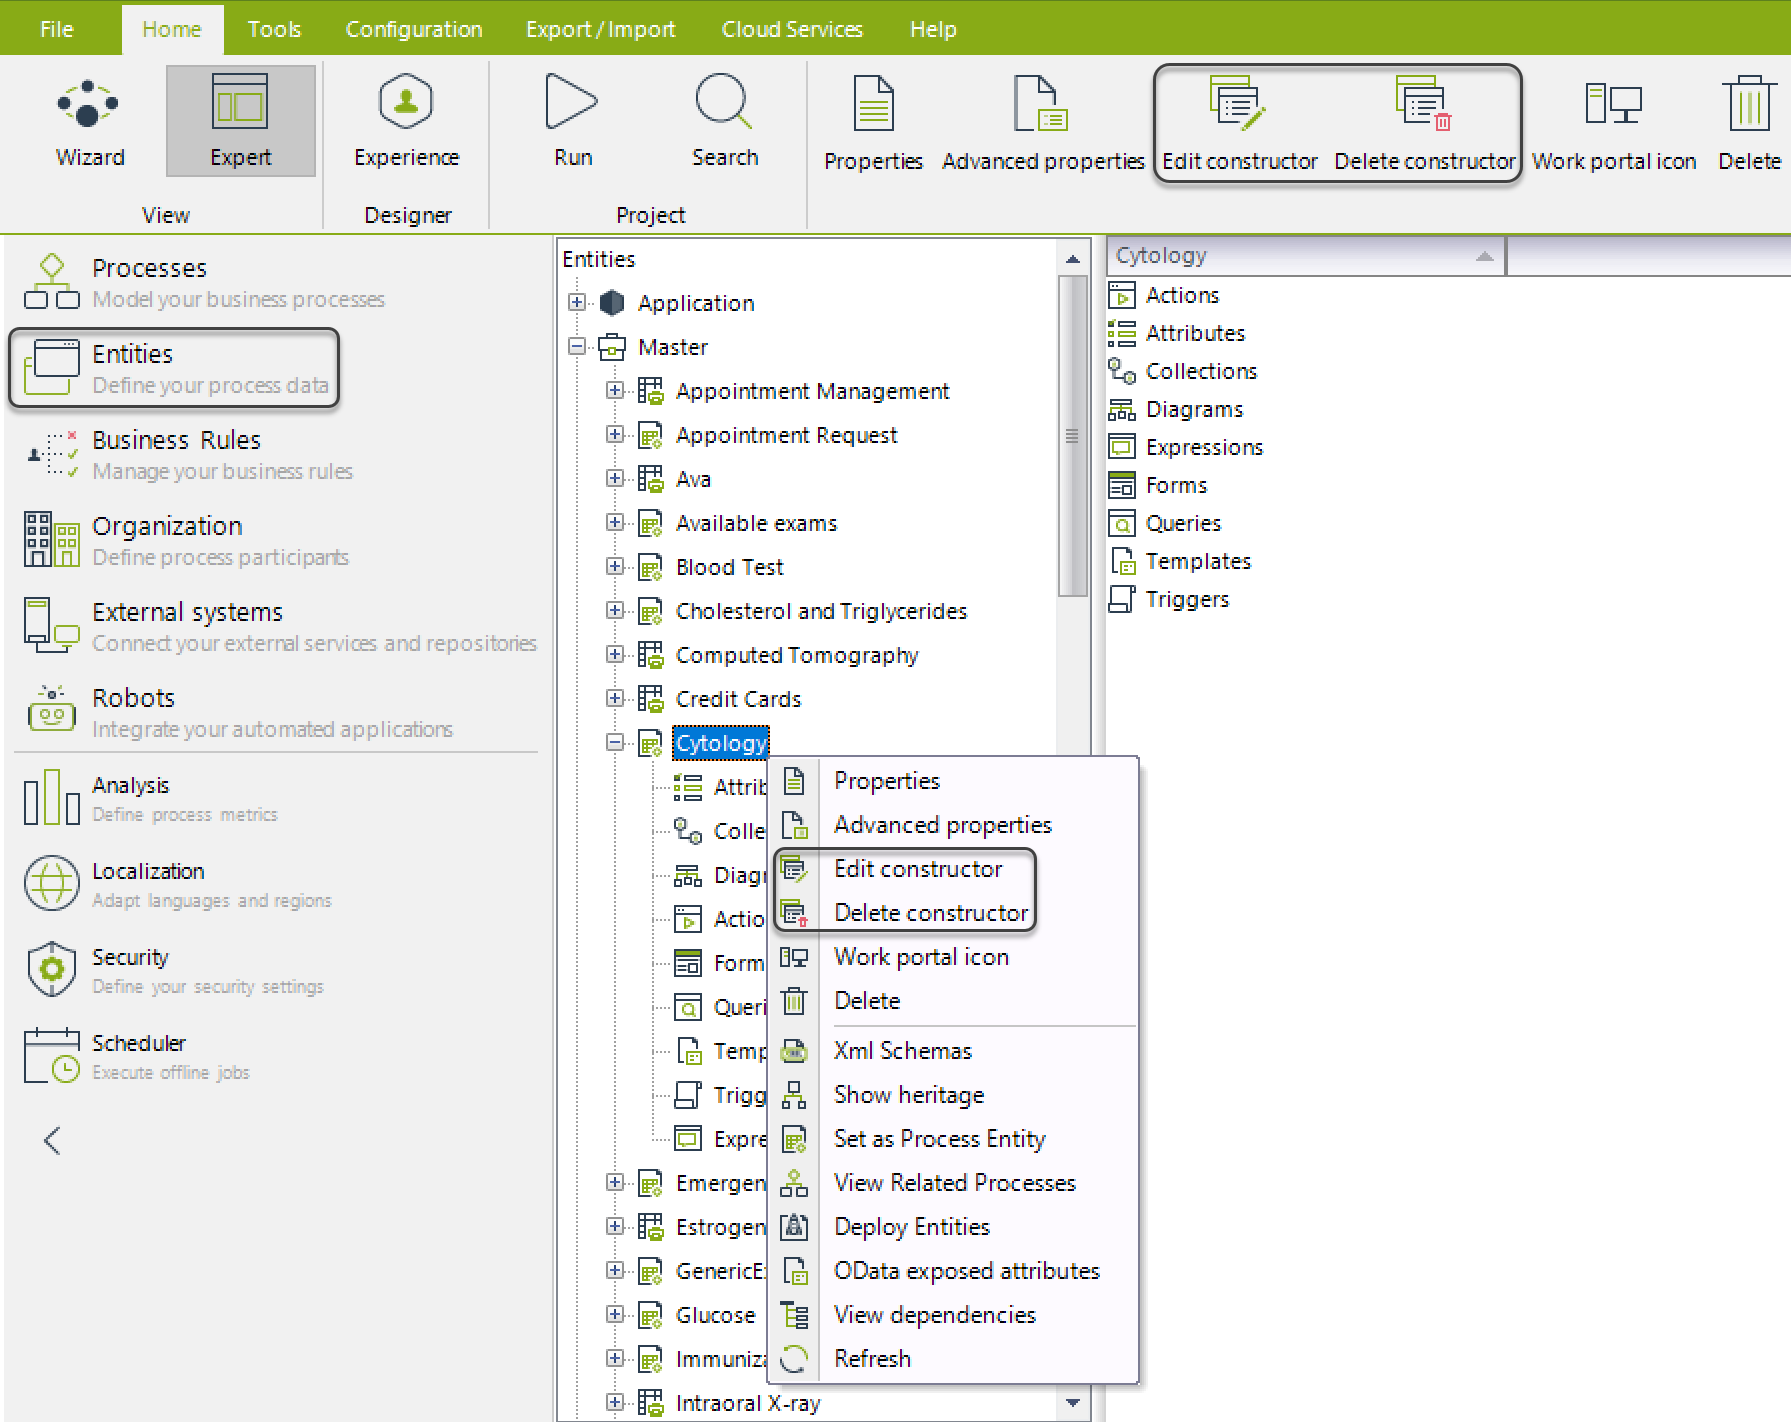Expand the Blood Test entity
The width and height of the screenshot is (1791, 1422).
615,566
